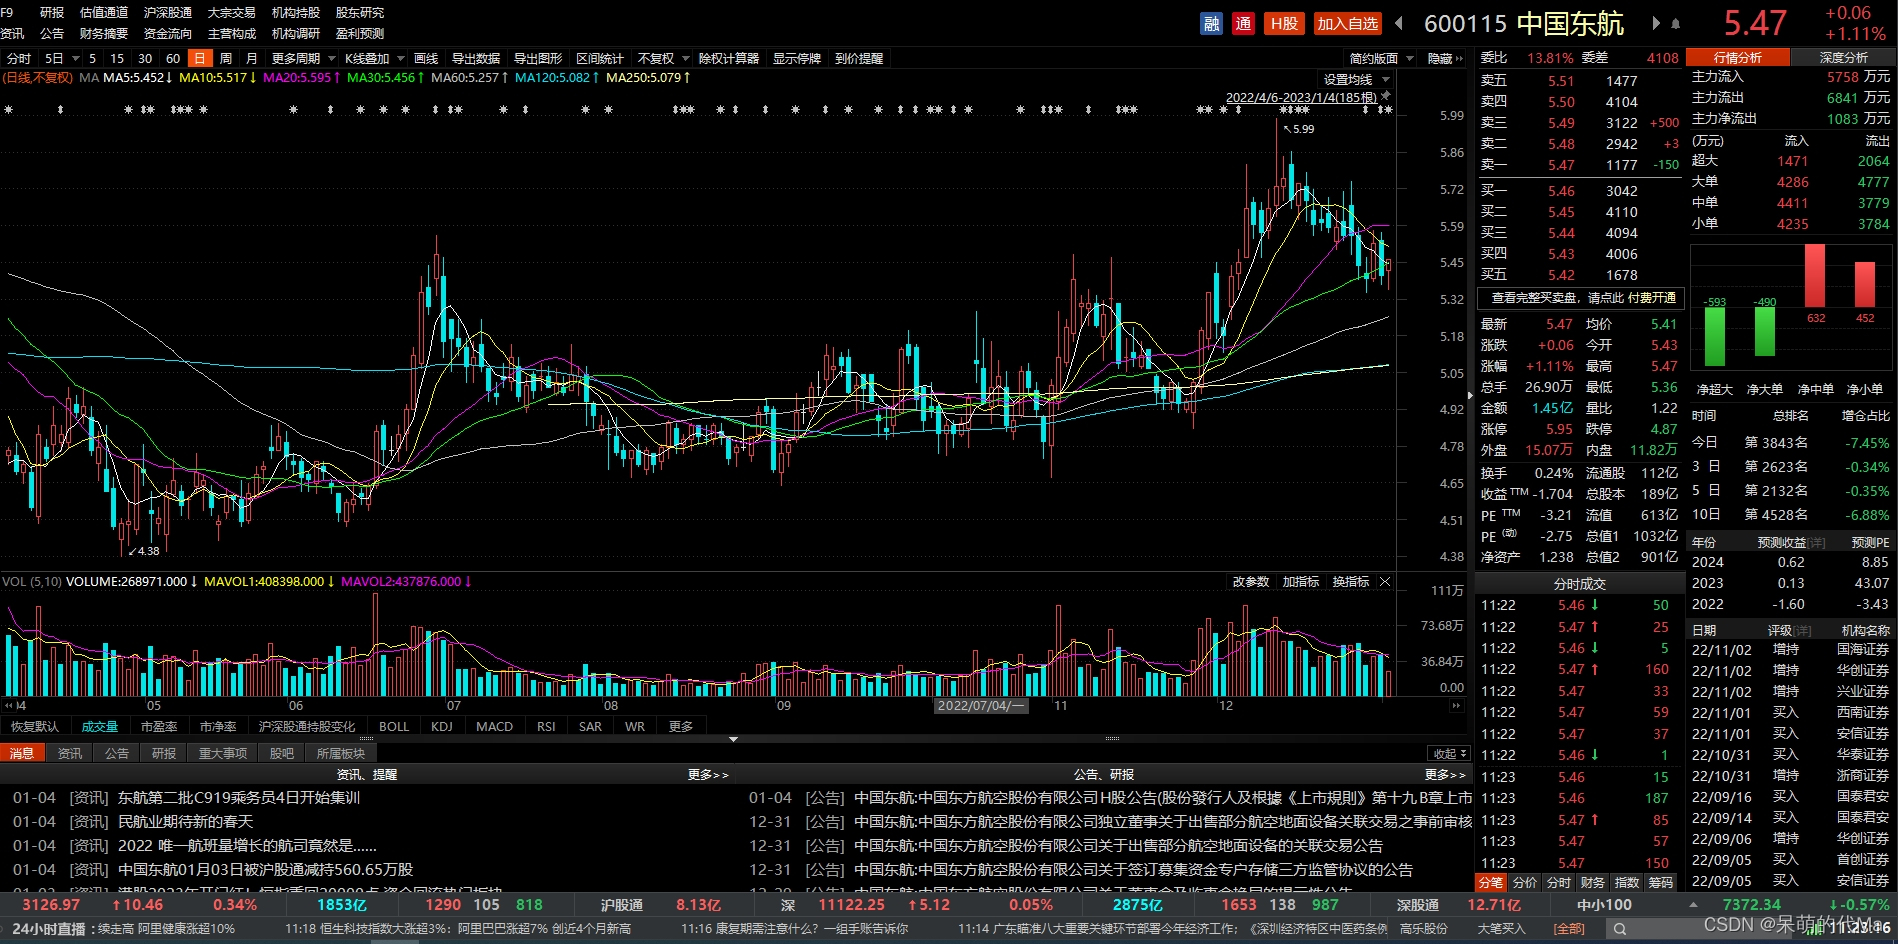Screen dimensions: 1898x944
Task: Pin the chart date range with pushpin
Action: 1386,96
